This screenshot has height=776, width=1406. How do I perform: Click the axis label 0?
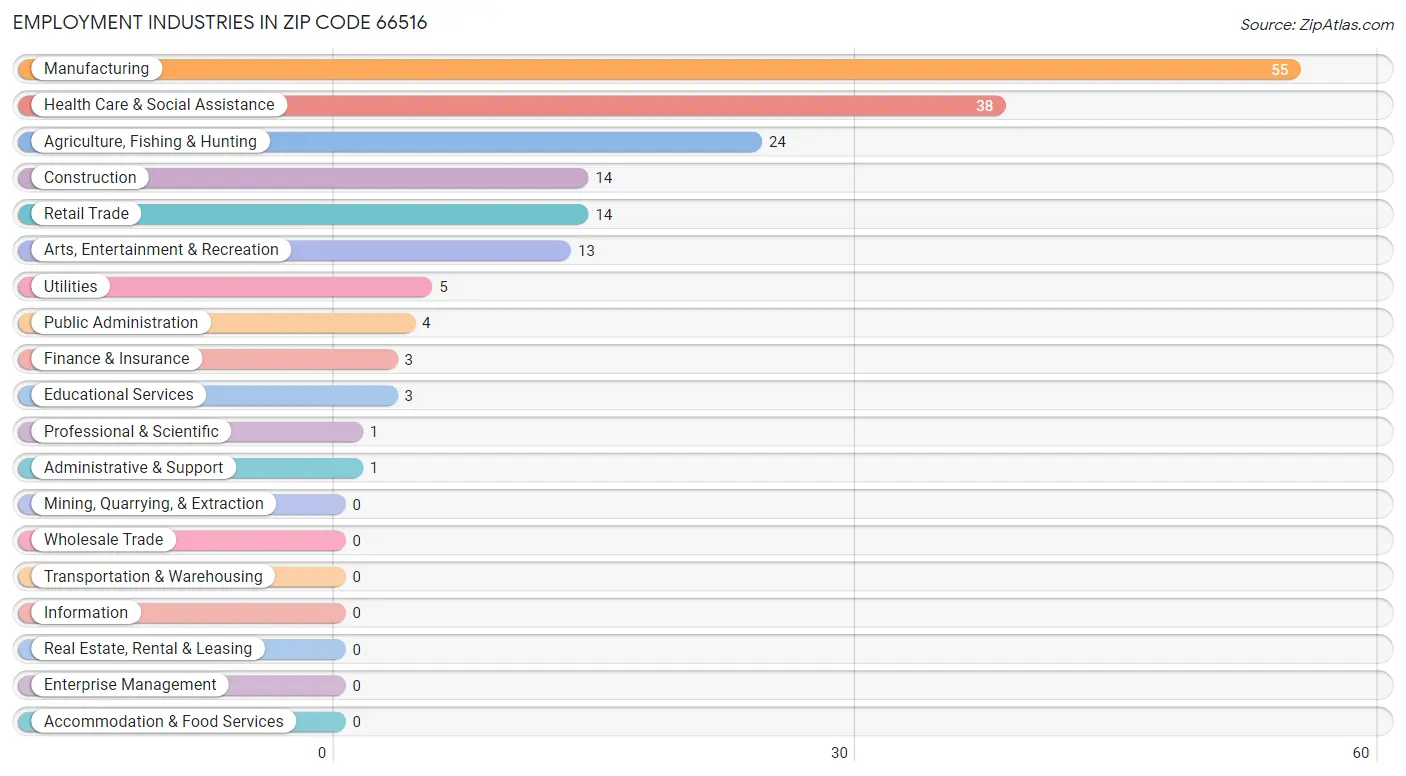coord(322,753)
